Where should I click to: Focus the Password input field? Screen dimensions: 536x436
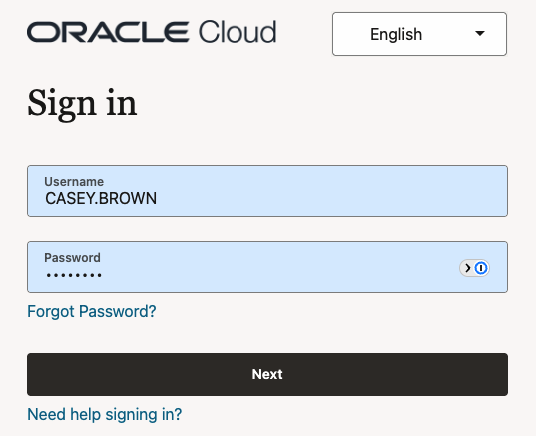(267, 267)
